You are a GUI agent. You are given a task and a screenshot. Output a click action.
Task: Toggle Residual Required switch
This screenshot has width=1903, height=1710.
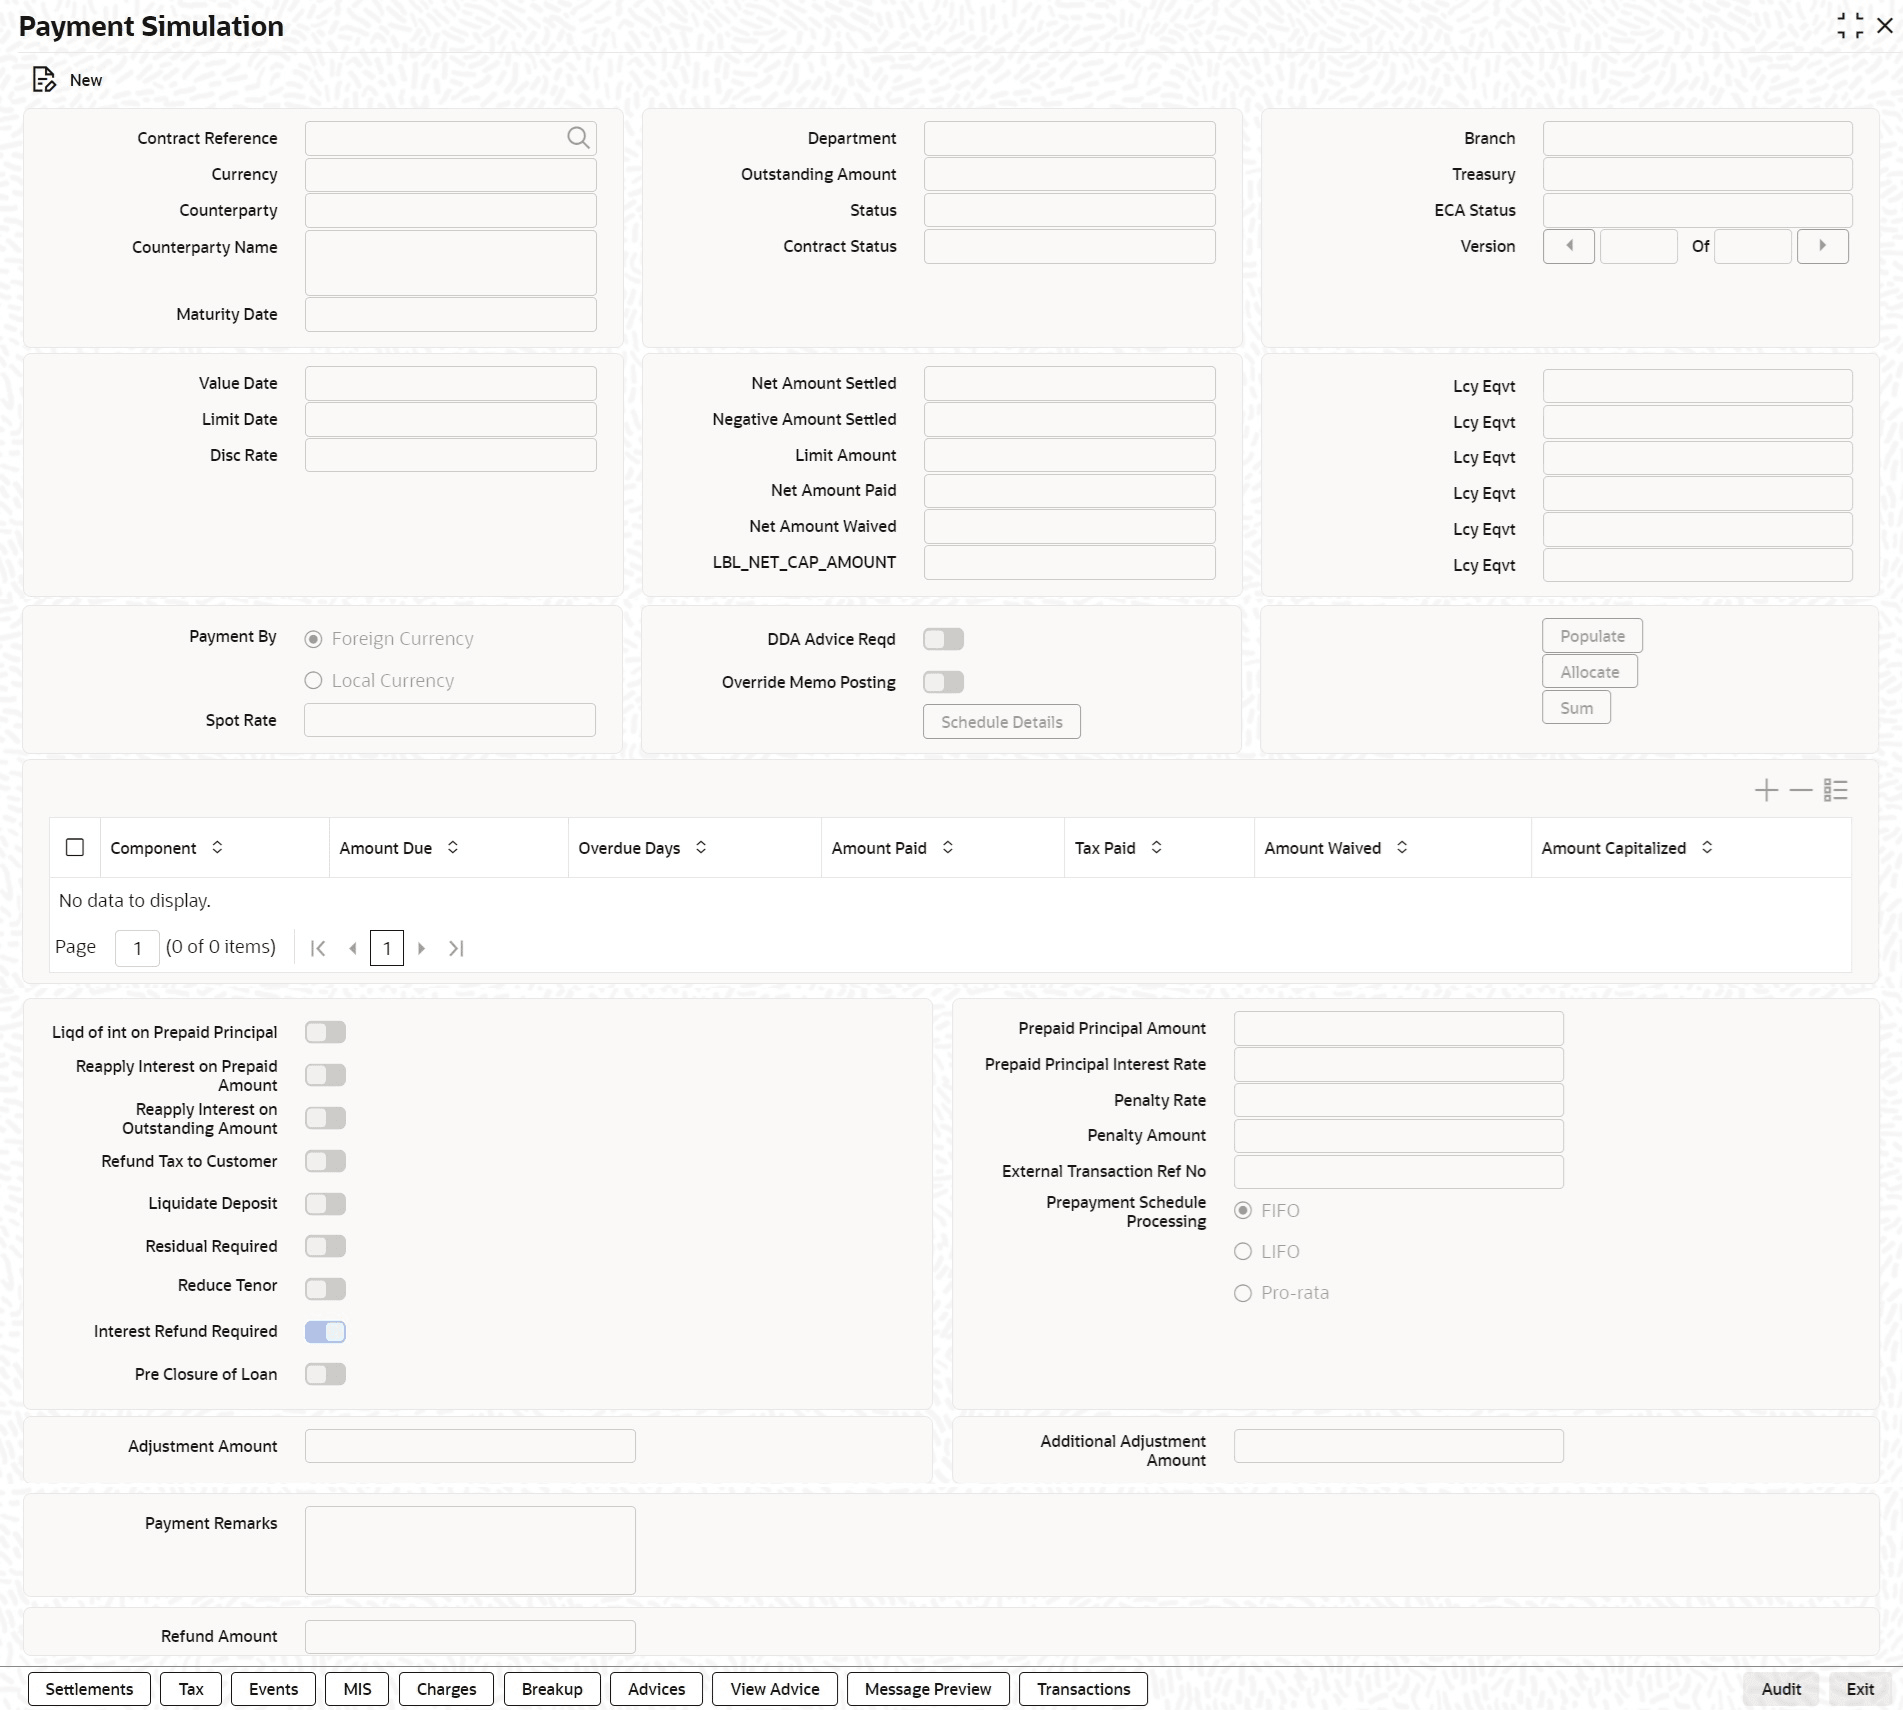pos(325,1246)
